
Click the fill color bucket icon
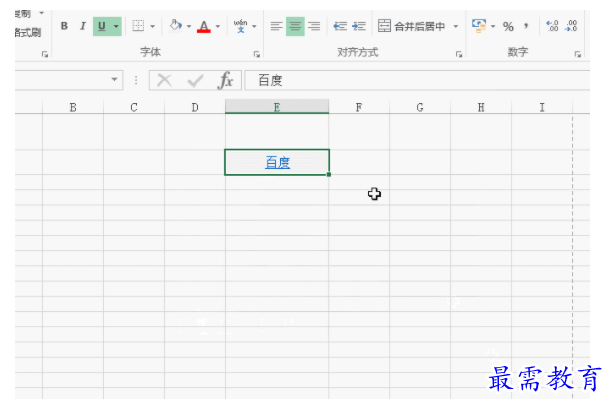pos(176,26)
